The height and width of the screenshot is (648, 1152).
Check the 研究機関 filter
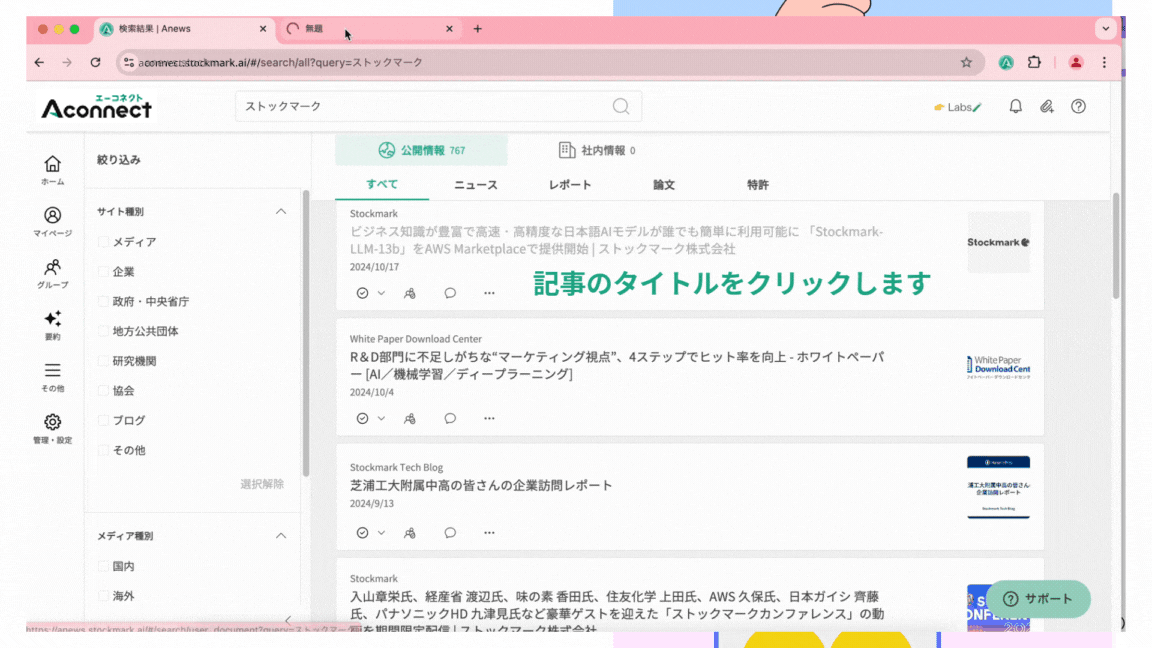point(104,361)
